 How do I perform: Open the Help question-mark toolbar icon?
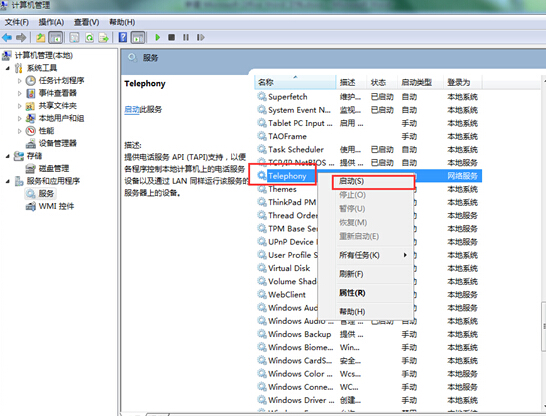[x=123, y=37]
